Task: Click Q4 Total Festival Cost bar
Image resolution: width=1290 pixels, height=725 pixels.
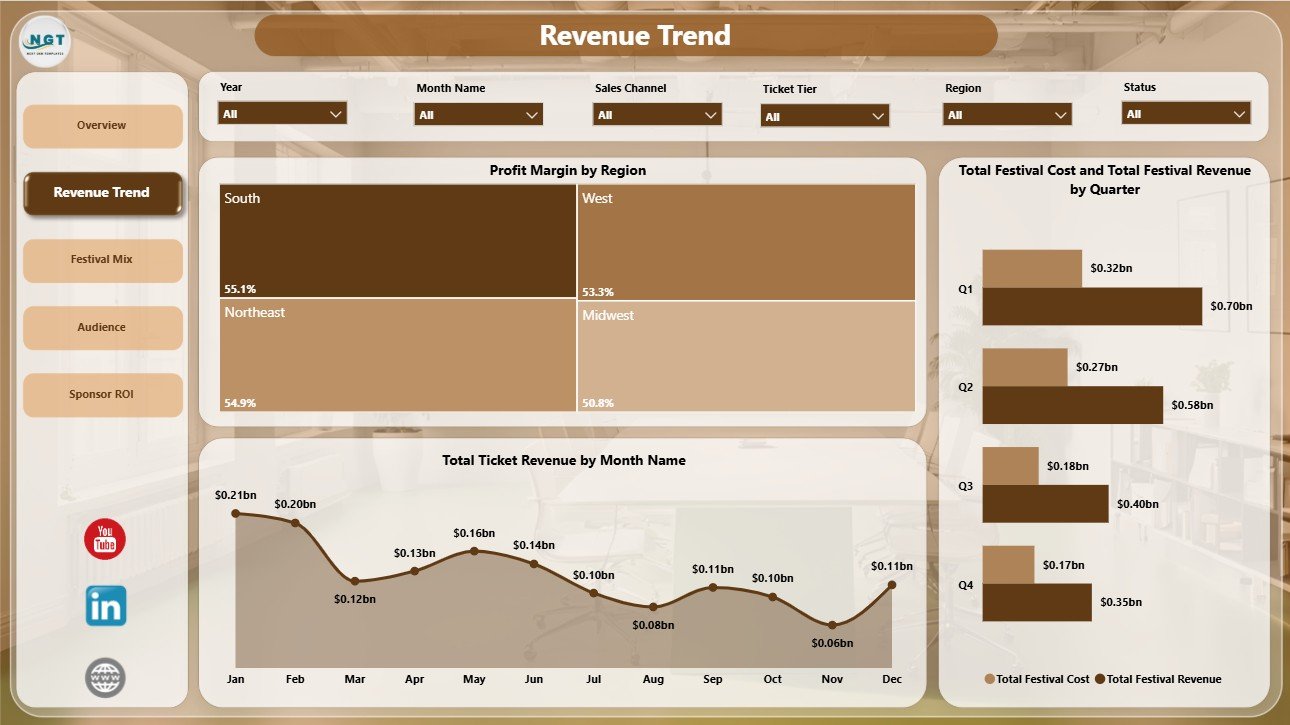Action: pos(1009,564)
